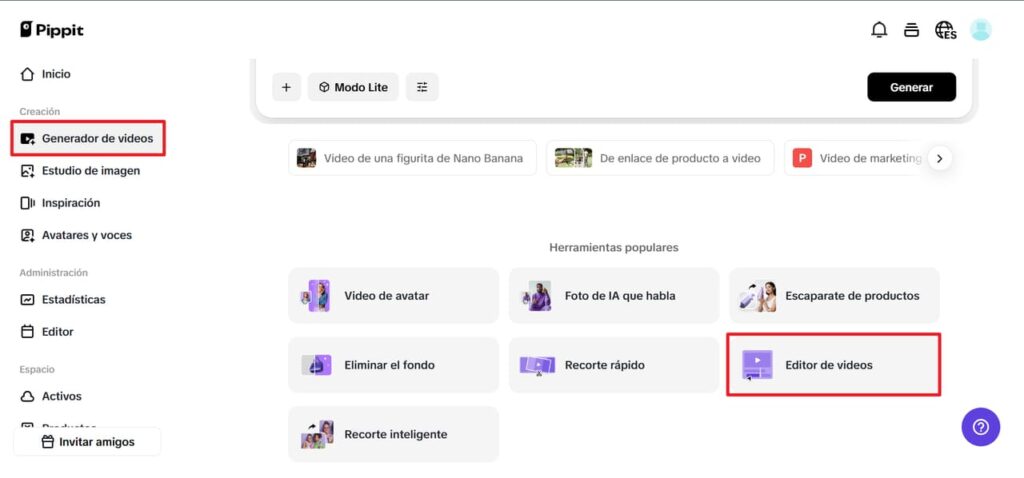Open the user profile avatar

point(980,30)
